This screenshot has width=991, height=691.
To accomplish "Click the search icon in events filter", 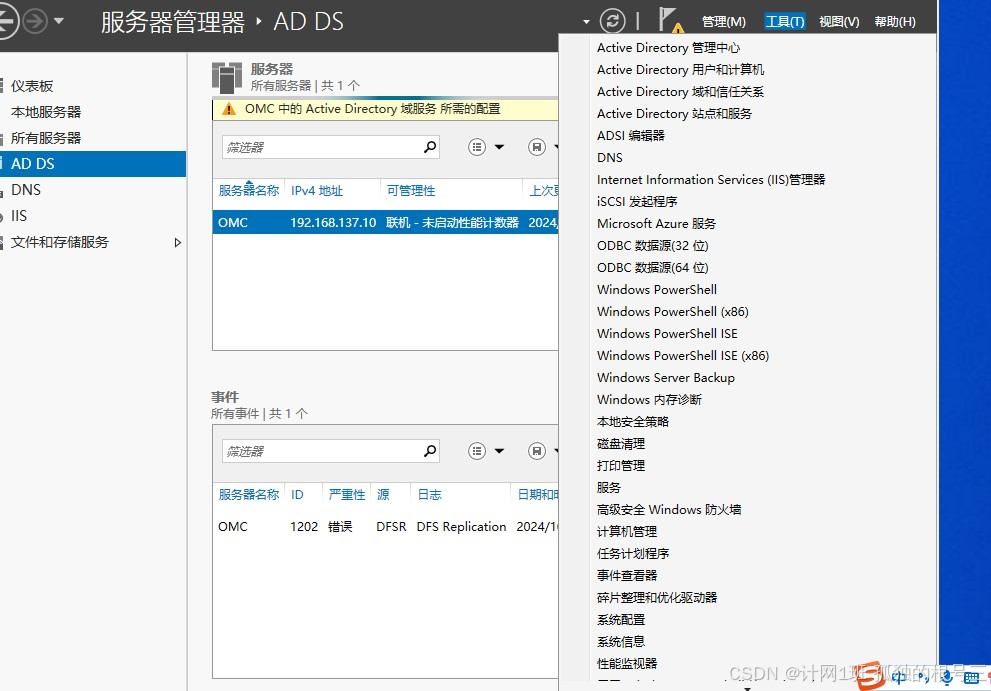I will 430,451.
